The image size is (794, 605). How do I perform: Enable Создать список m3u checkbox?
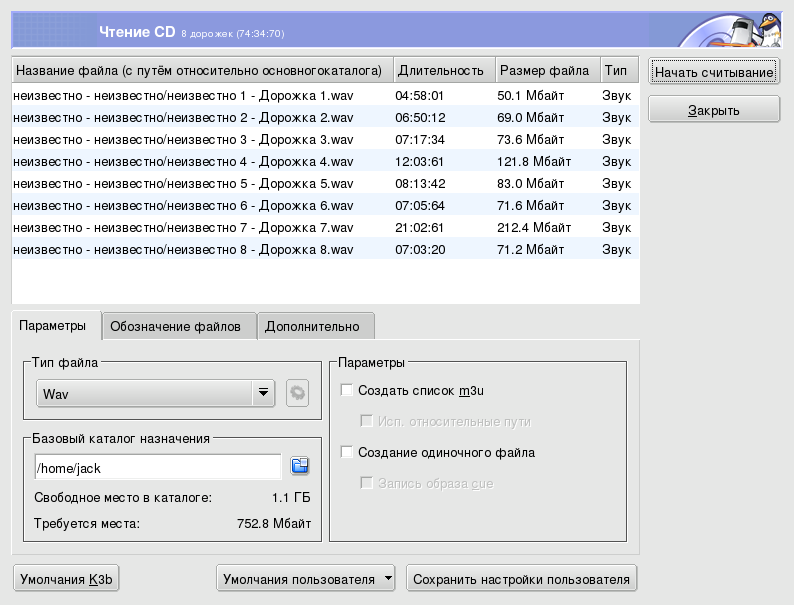[x=347, y=390]
